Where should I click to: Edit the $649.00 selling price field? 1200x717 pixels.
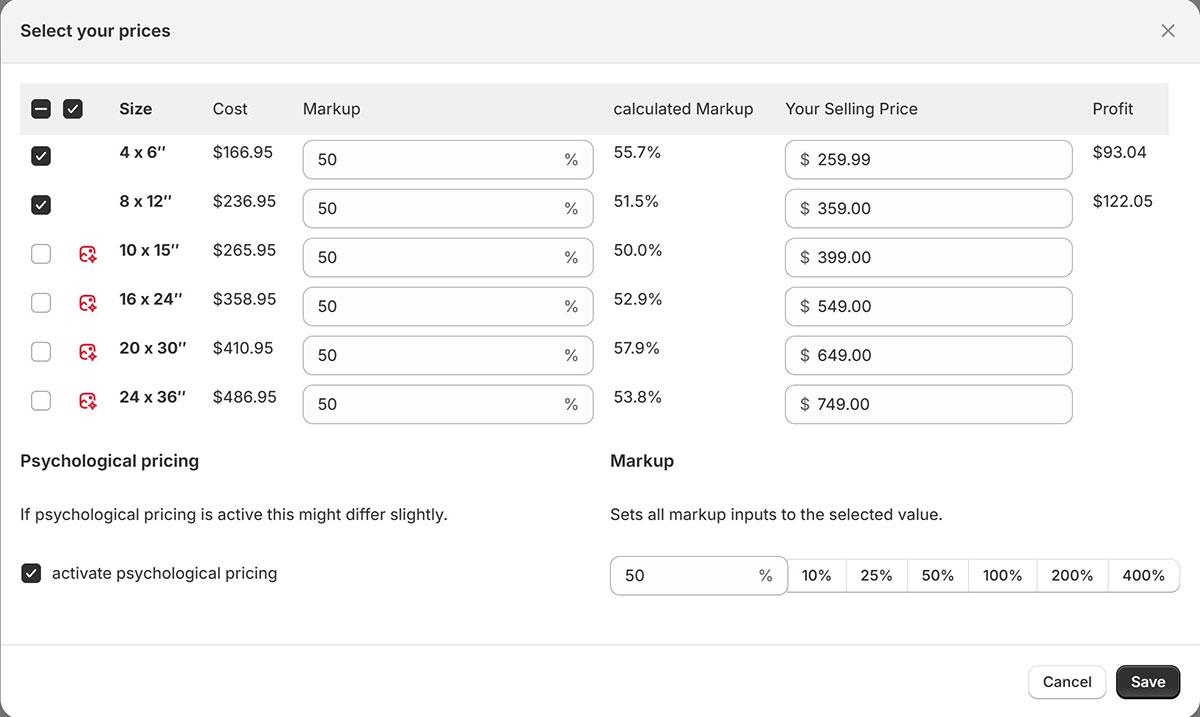tap(929, 356)
